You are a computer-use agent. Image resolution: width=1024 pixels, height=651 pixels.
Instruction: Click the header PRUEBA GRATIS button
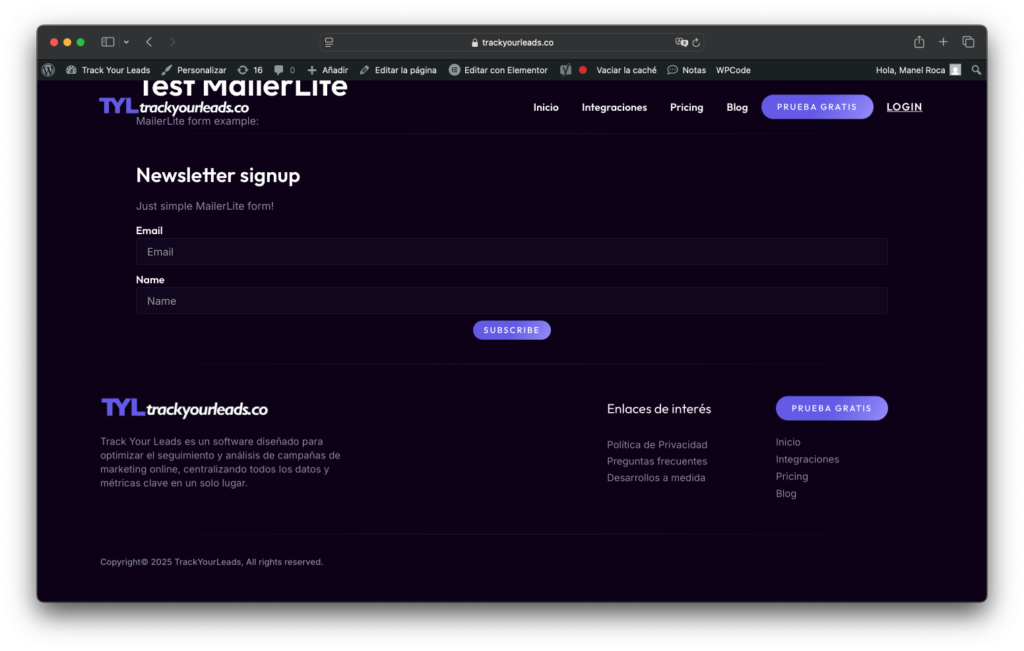[x=817, y=107]
